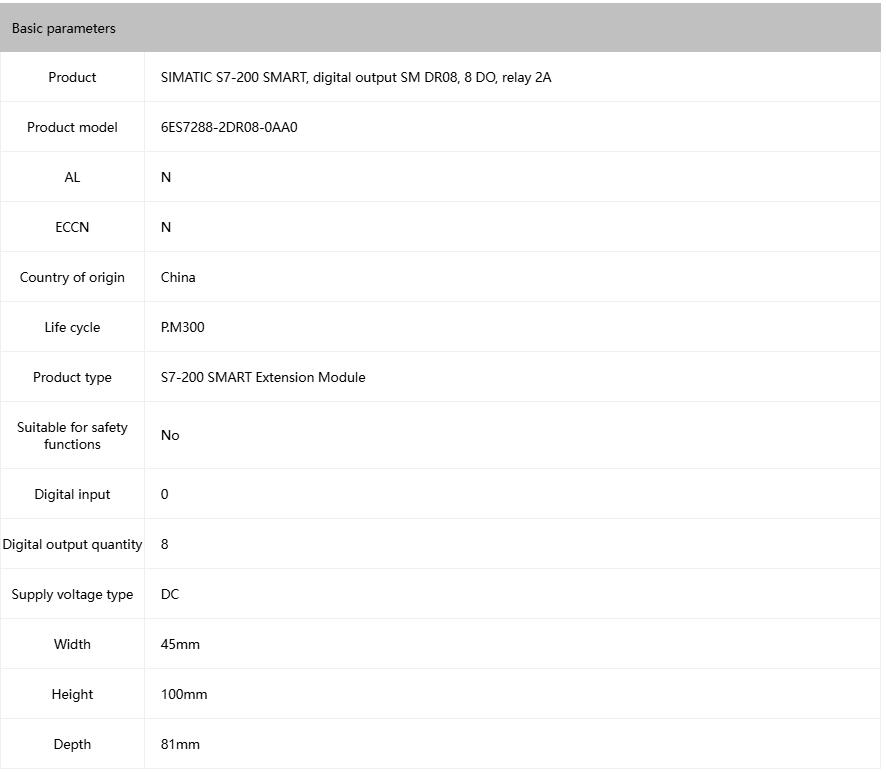Click the Product label cell

tap(72, 77)
